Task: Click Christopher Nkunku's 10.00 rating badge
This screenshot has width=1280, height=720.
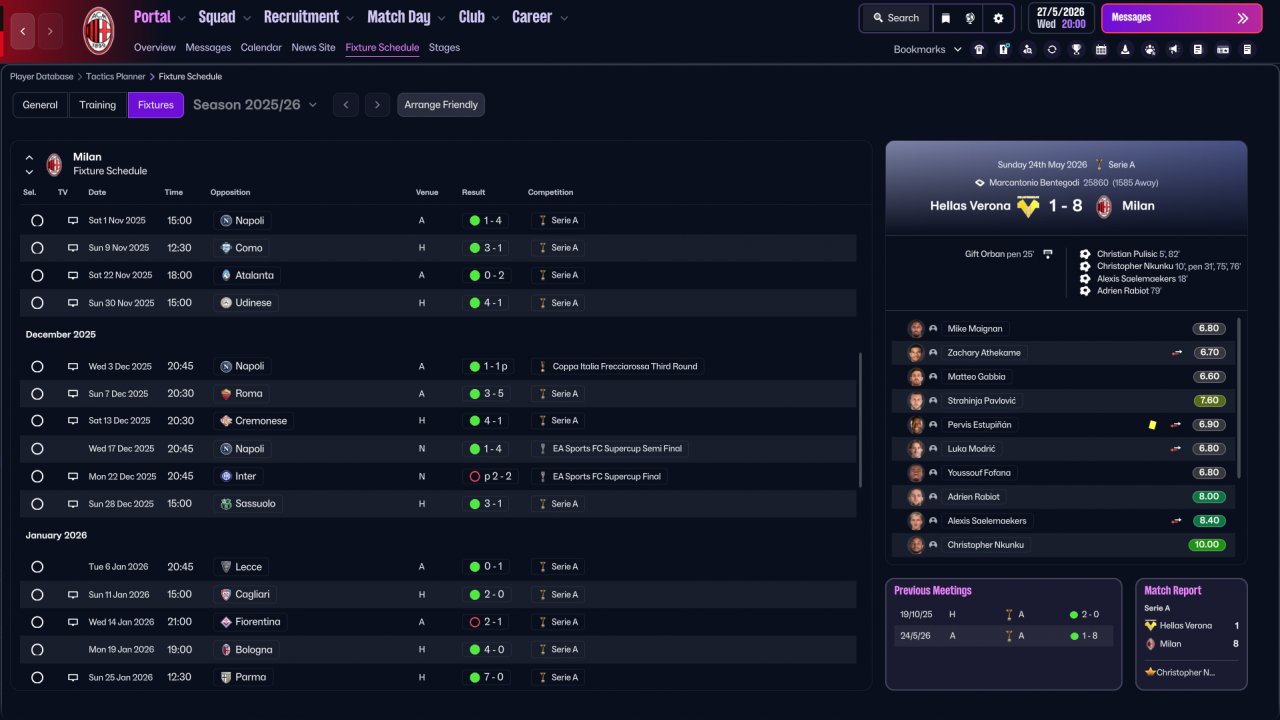Action: (x=1206, y=545)
